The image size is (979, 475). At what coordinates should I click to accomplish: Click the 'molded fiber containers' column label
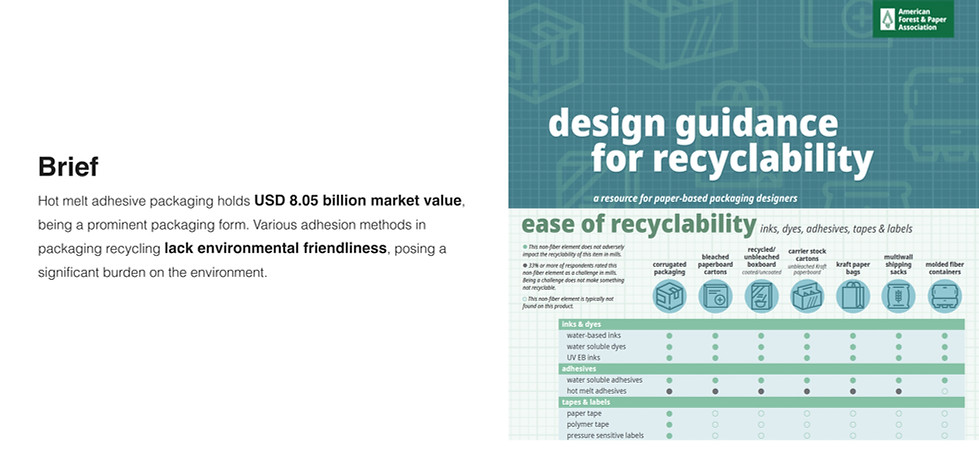pos(945,268)
